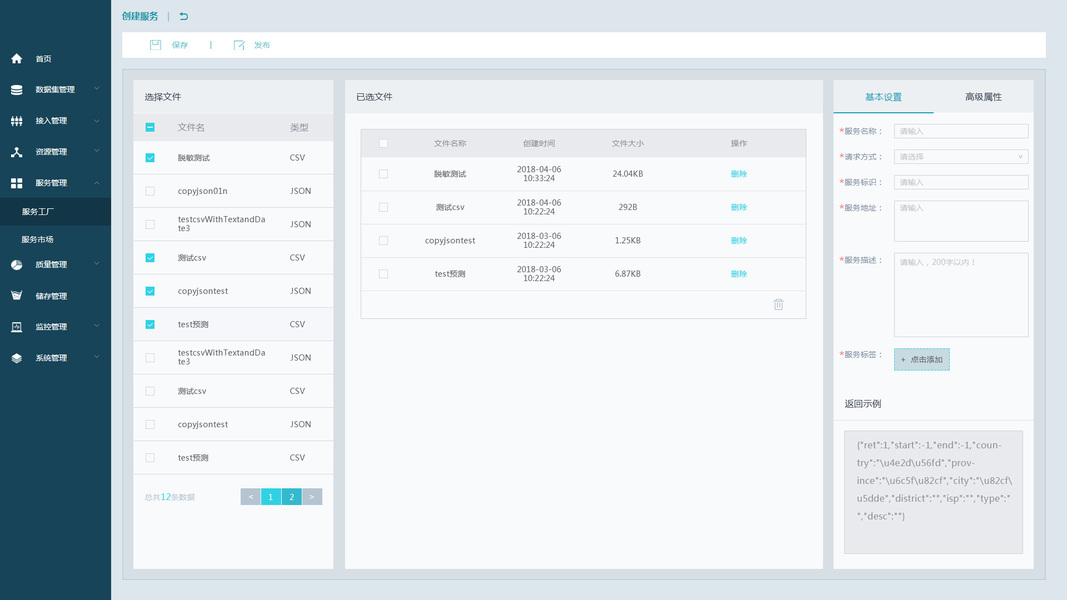Click the 系统管理 layers icon

(x=16, y=358)
